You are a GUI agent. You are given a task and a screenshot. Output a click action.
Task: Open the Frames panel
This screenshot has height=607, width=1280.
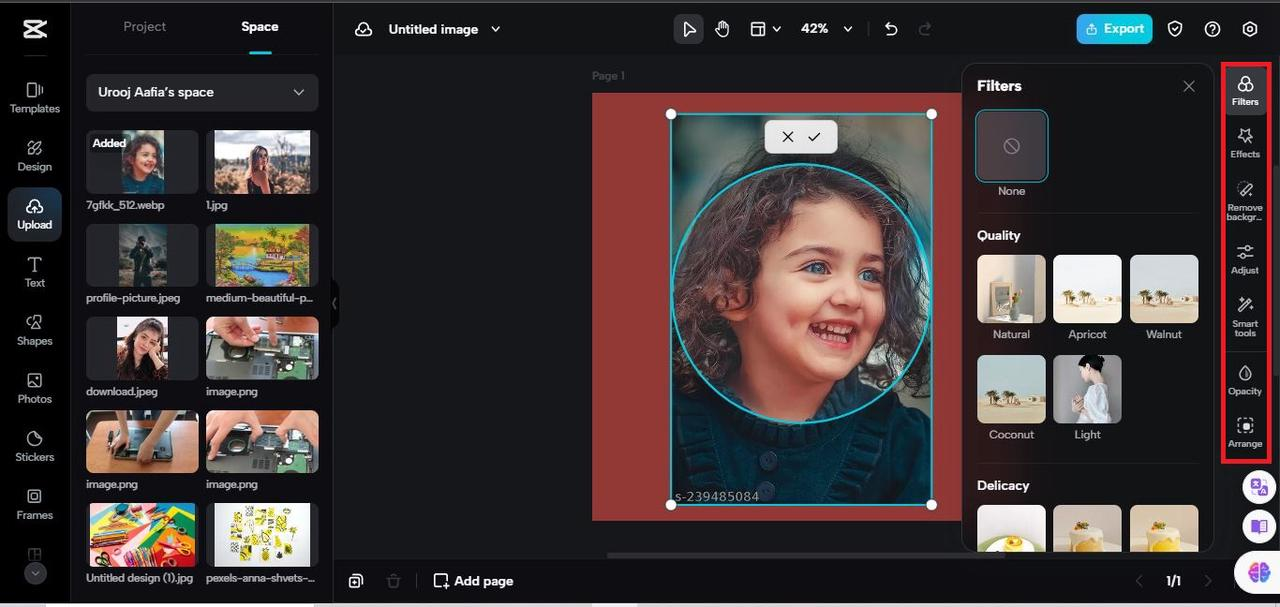(34, 504)
